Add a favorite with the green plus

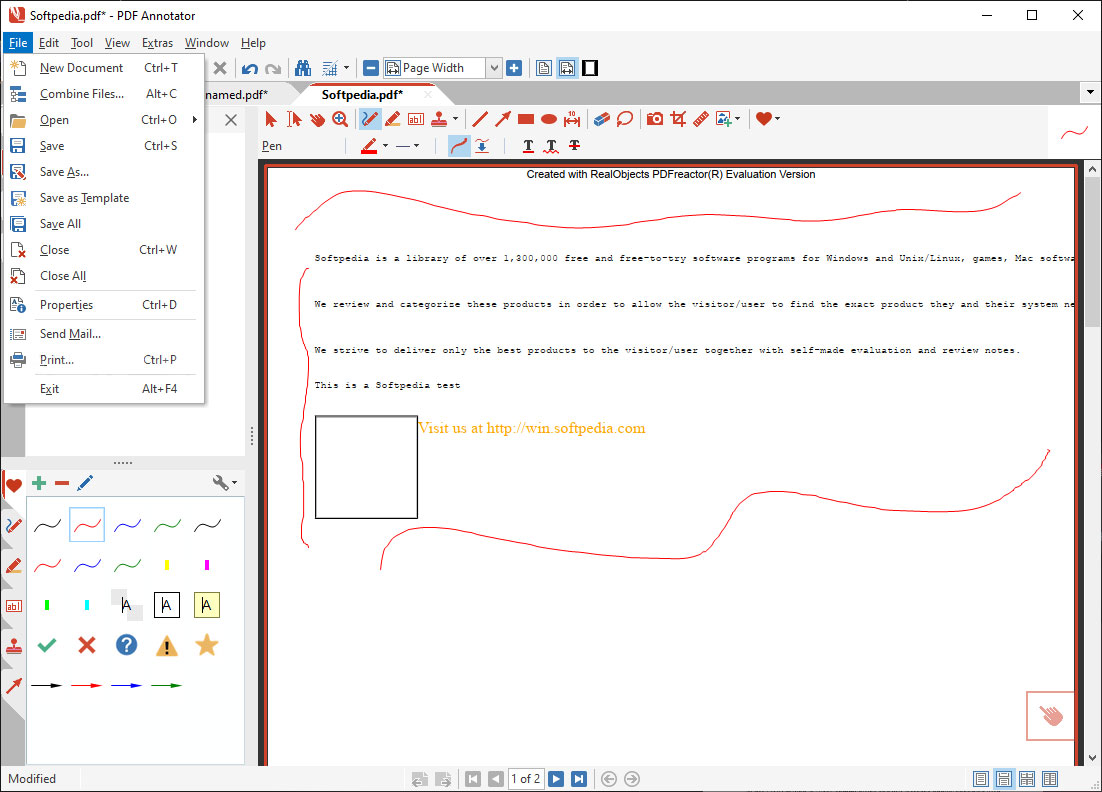tap(39, 483)
